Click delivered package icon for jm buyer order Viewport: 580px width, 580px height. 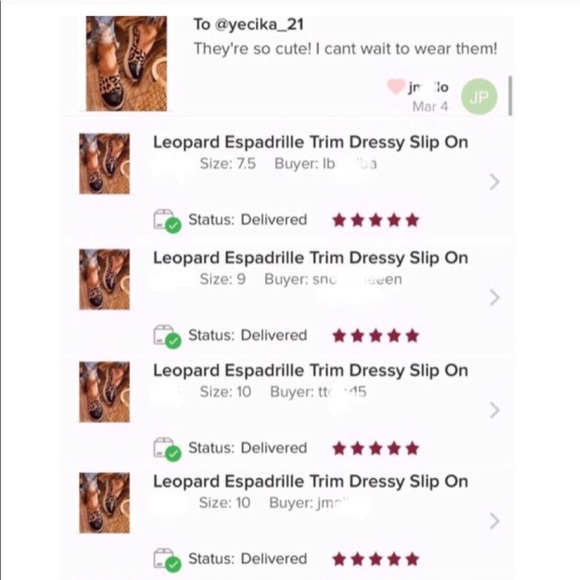coord(167,560)
